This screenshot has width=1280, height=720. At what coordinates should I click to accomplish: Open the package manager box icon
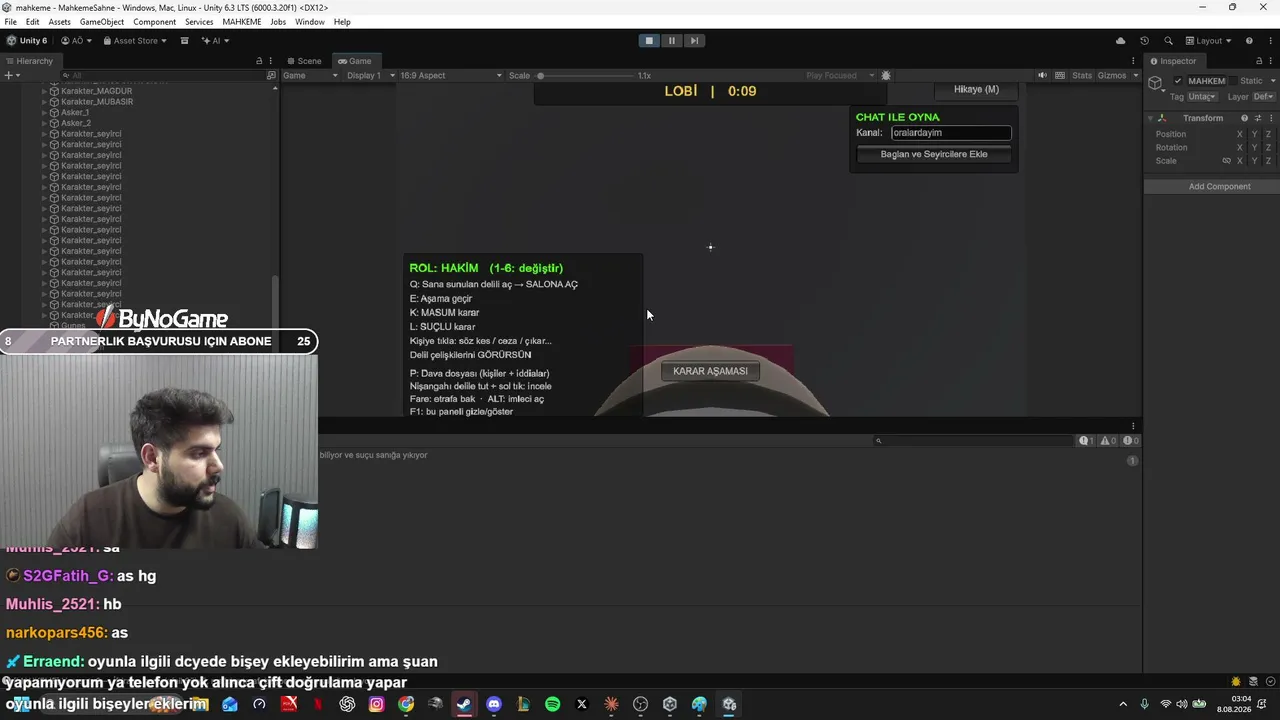pos(186,41)
